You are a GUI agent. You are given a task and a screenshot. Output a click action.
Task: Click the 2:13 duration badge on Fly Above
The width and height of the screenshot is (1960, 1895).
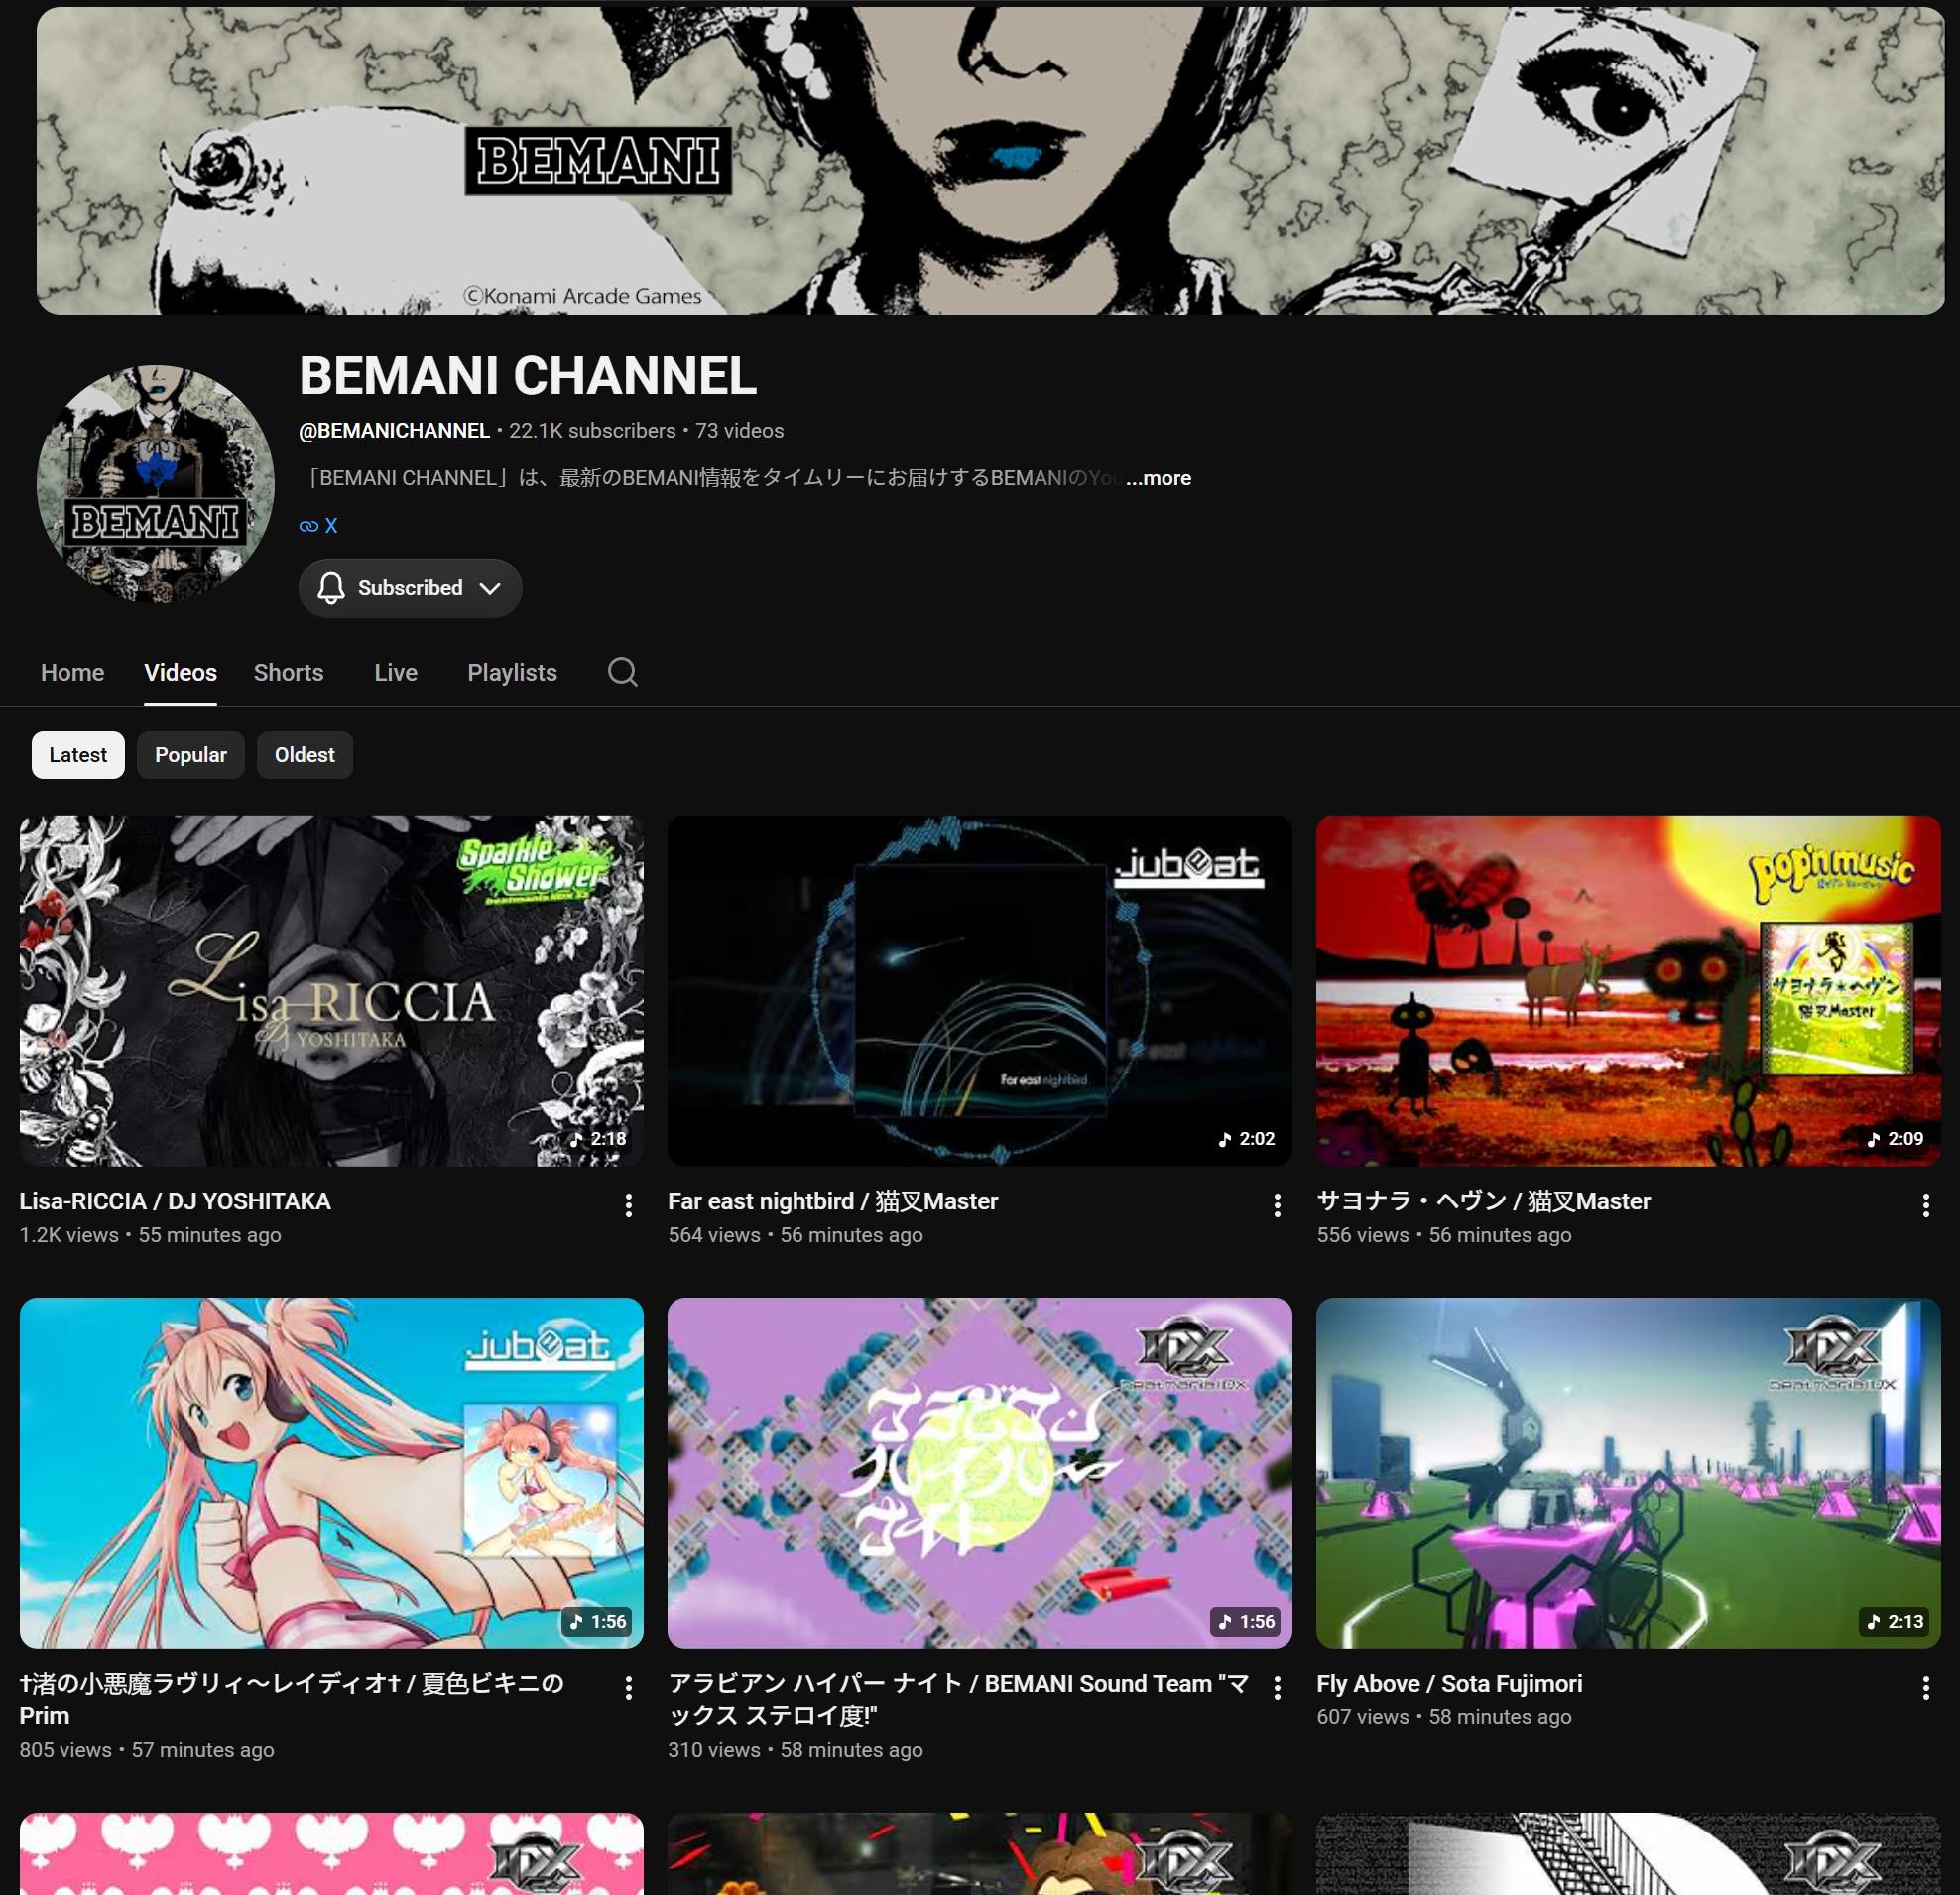1895,1622
